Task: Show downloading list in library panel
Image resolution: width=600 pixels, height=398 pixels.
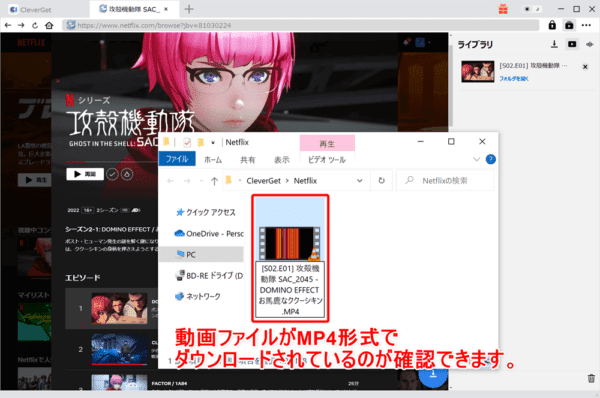Action: (554, 44)
